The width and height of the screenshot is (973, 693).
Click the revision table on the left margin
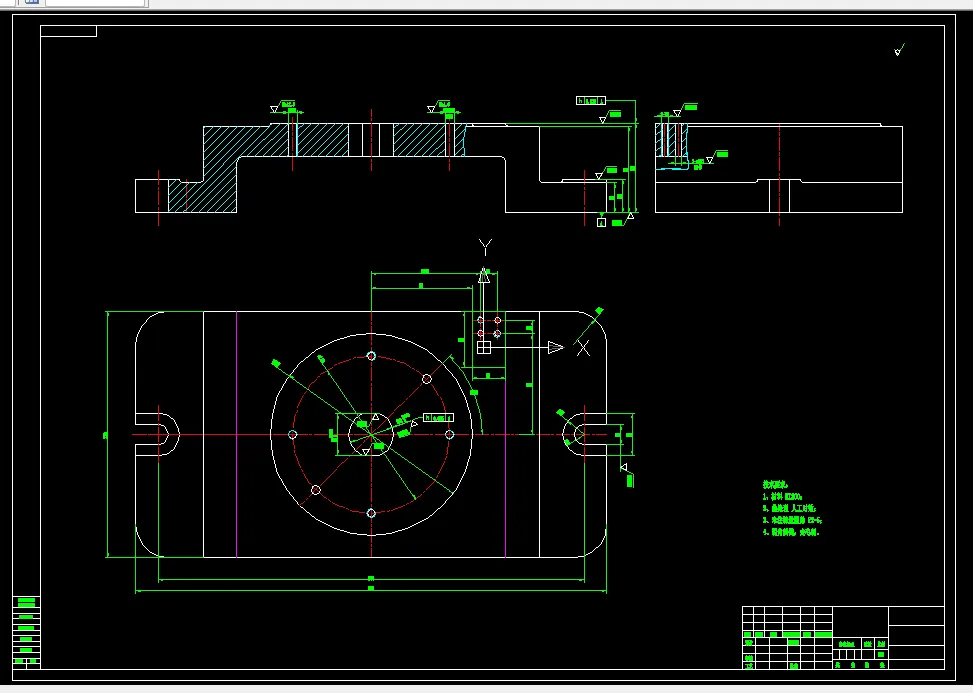(x=26, y=632)
